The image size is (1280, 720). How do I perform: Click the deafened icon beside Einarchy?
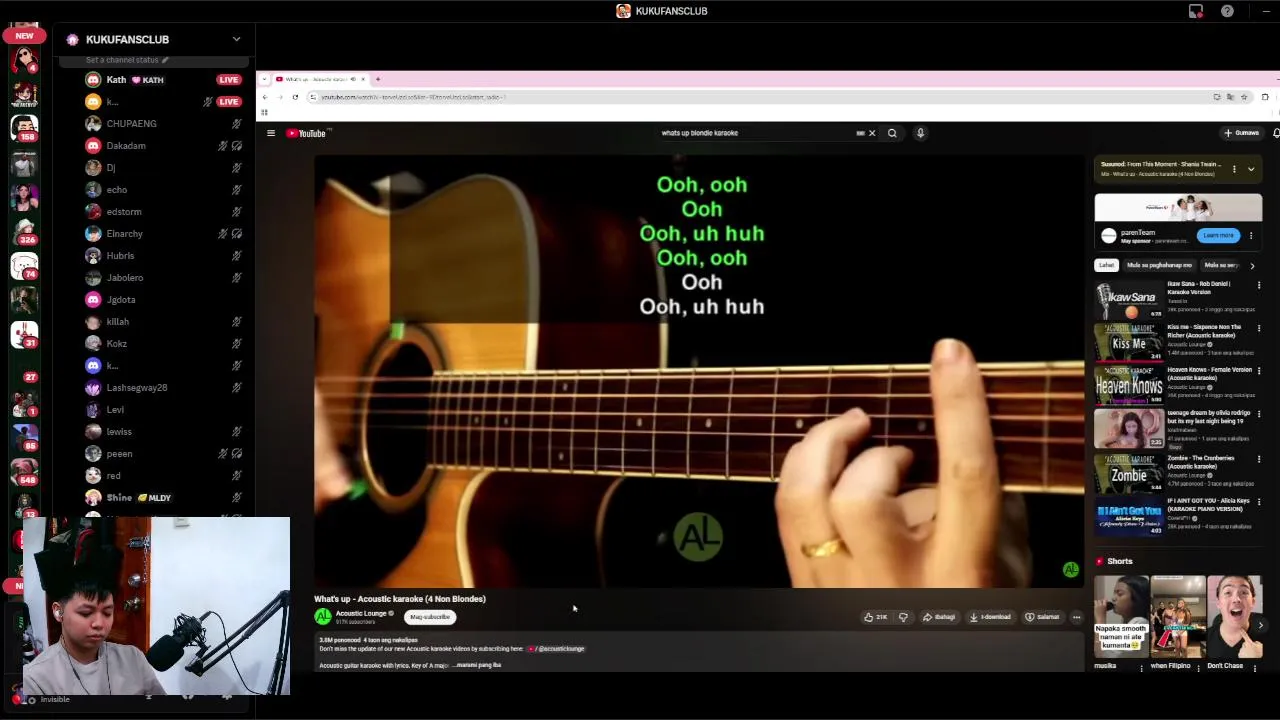pos(236,234)
